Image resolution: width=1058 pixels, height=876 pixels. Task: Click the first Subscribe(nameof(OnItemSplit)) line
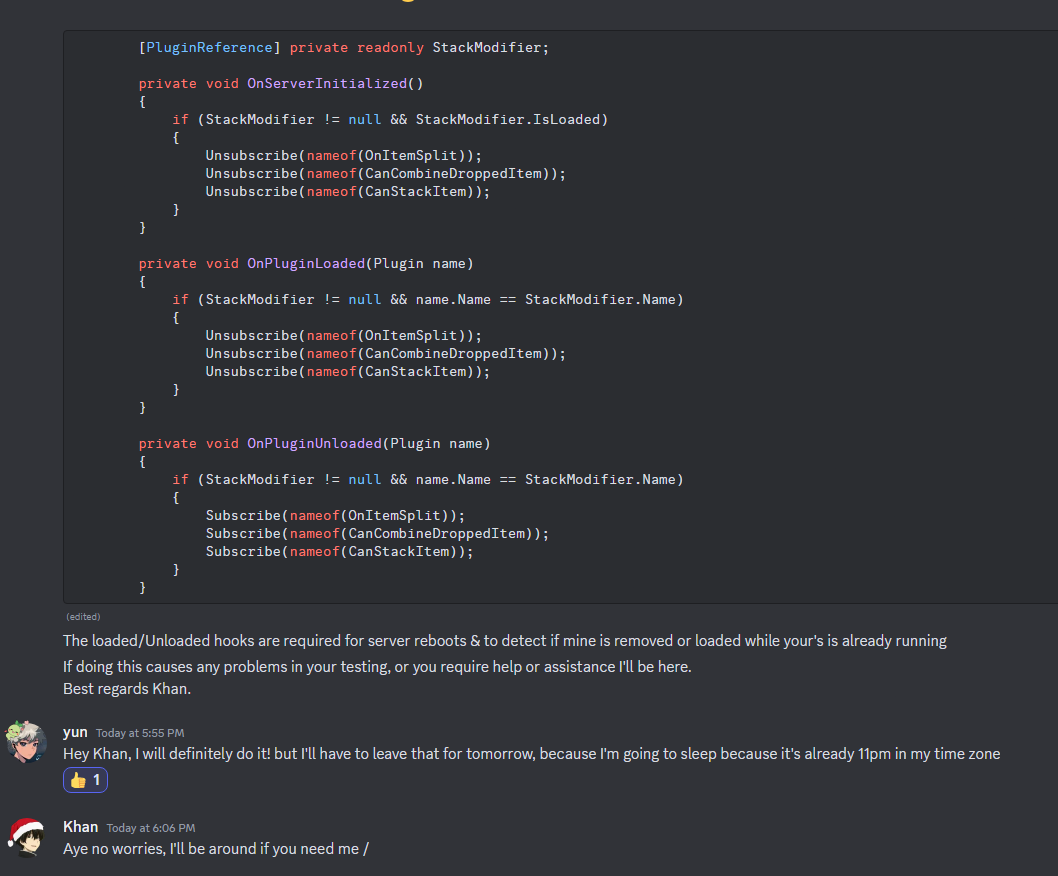pyautogui.click(x=336, y=515)
